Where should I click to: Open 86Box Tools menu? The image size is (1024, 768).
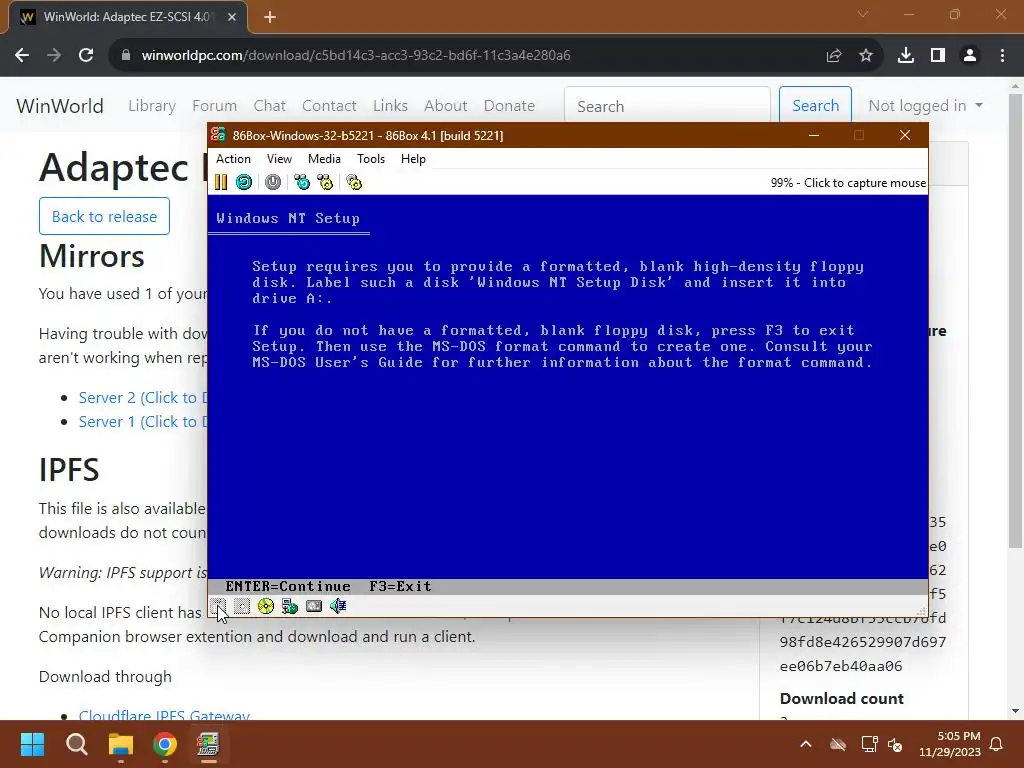tap(371, 159)
